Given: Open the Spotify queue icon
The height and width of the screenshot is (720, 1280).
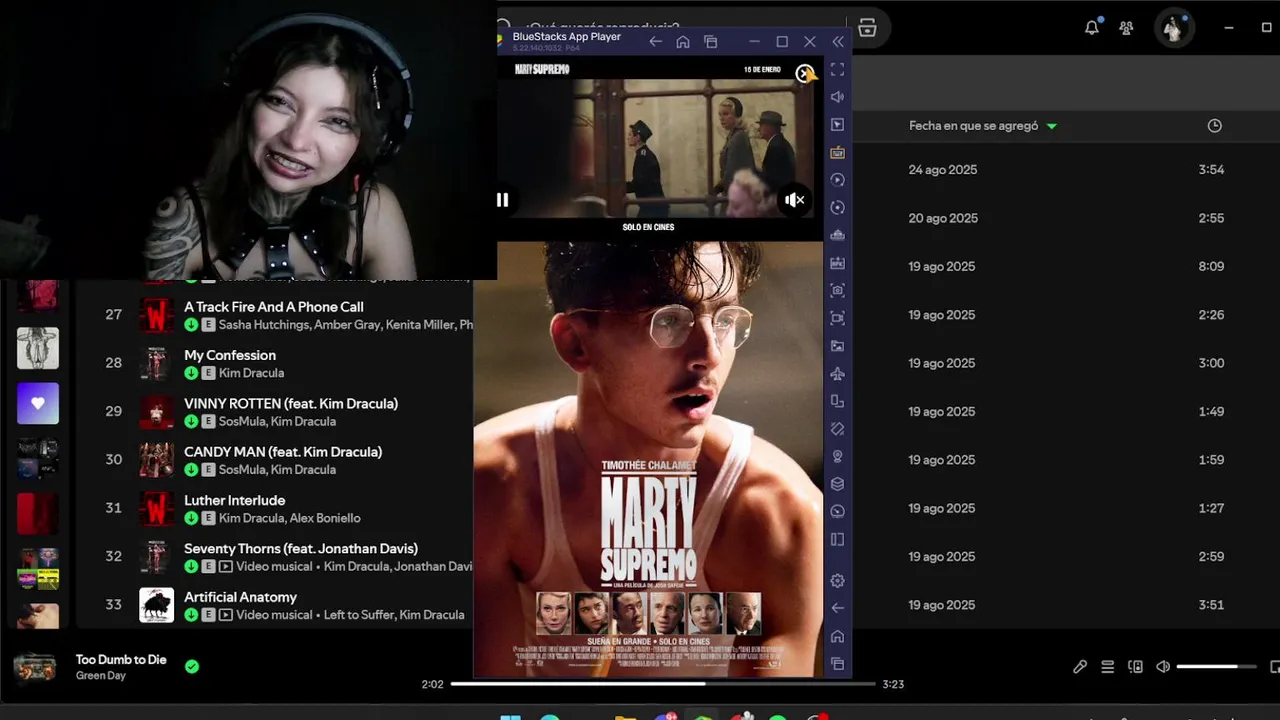Looking at the screenshot, I should pyautogui.click(x=1108, y=667).
